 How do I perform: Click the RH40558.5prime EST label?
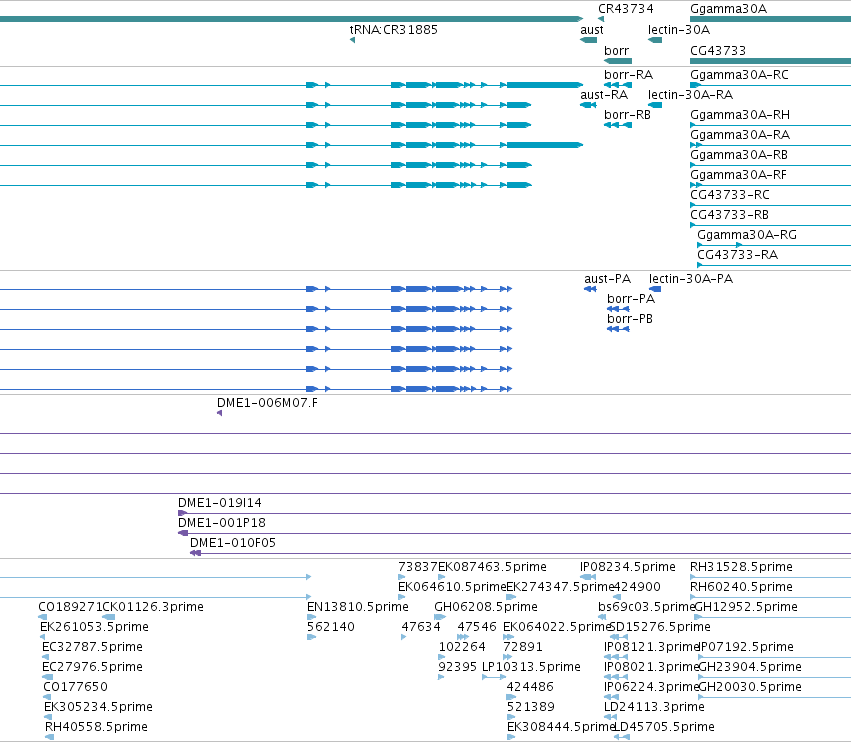point(97,727)
